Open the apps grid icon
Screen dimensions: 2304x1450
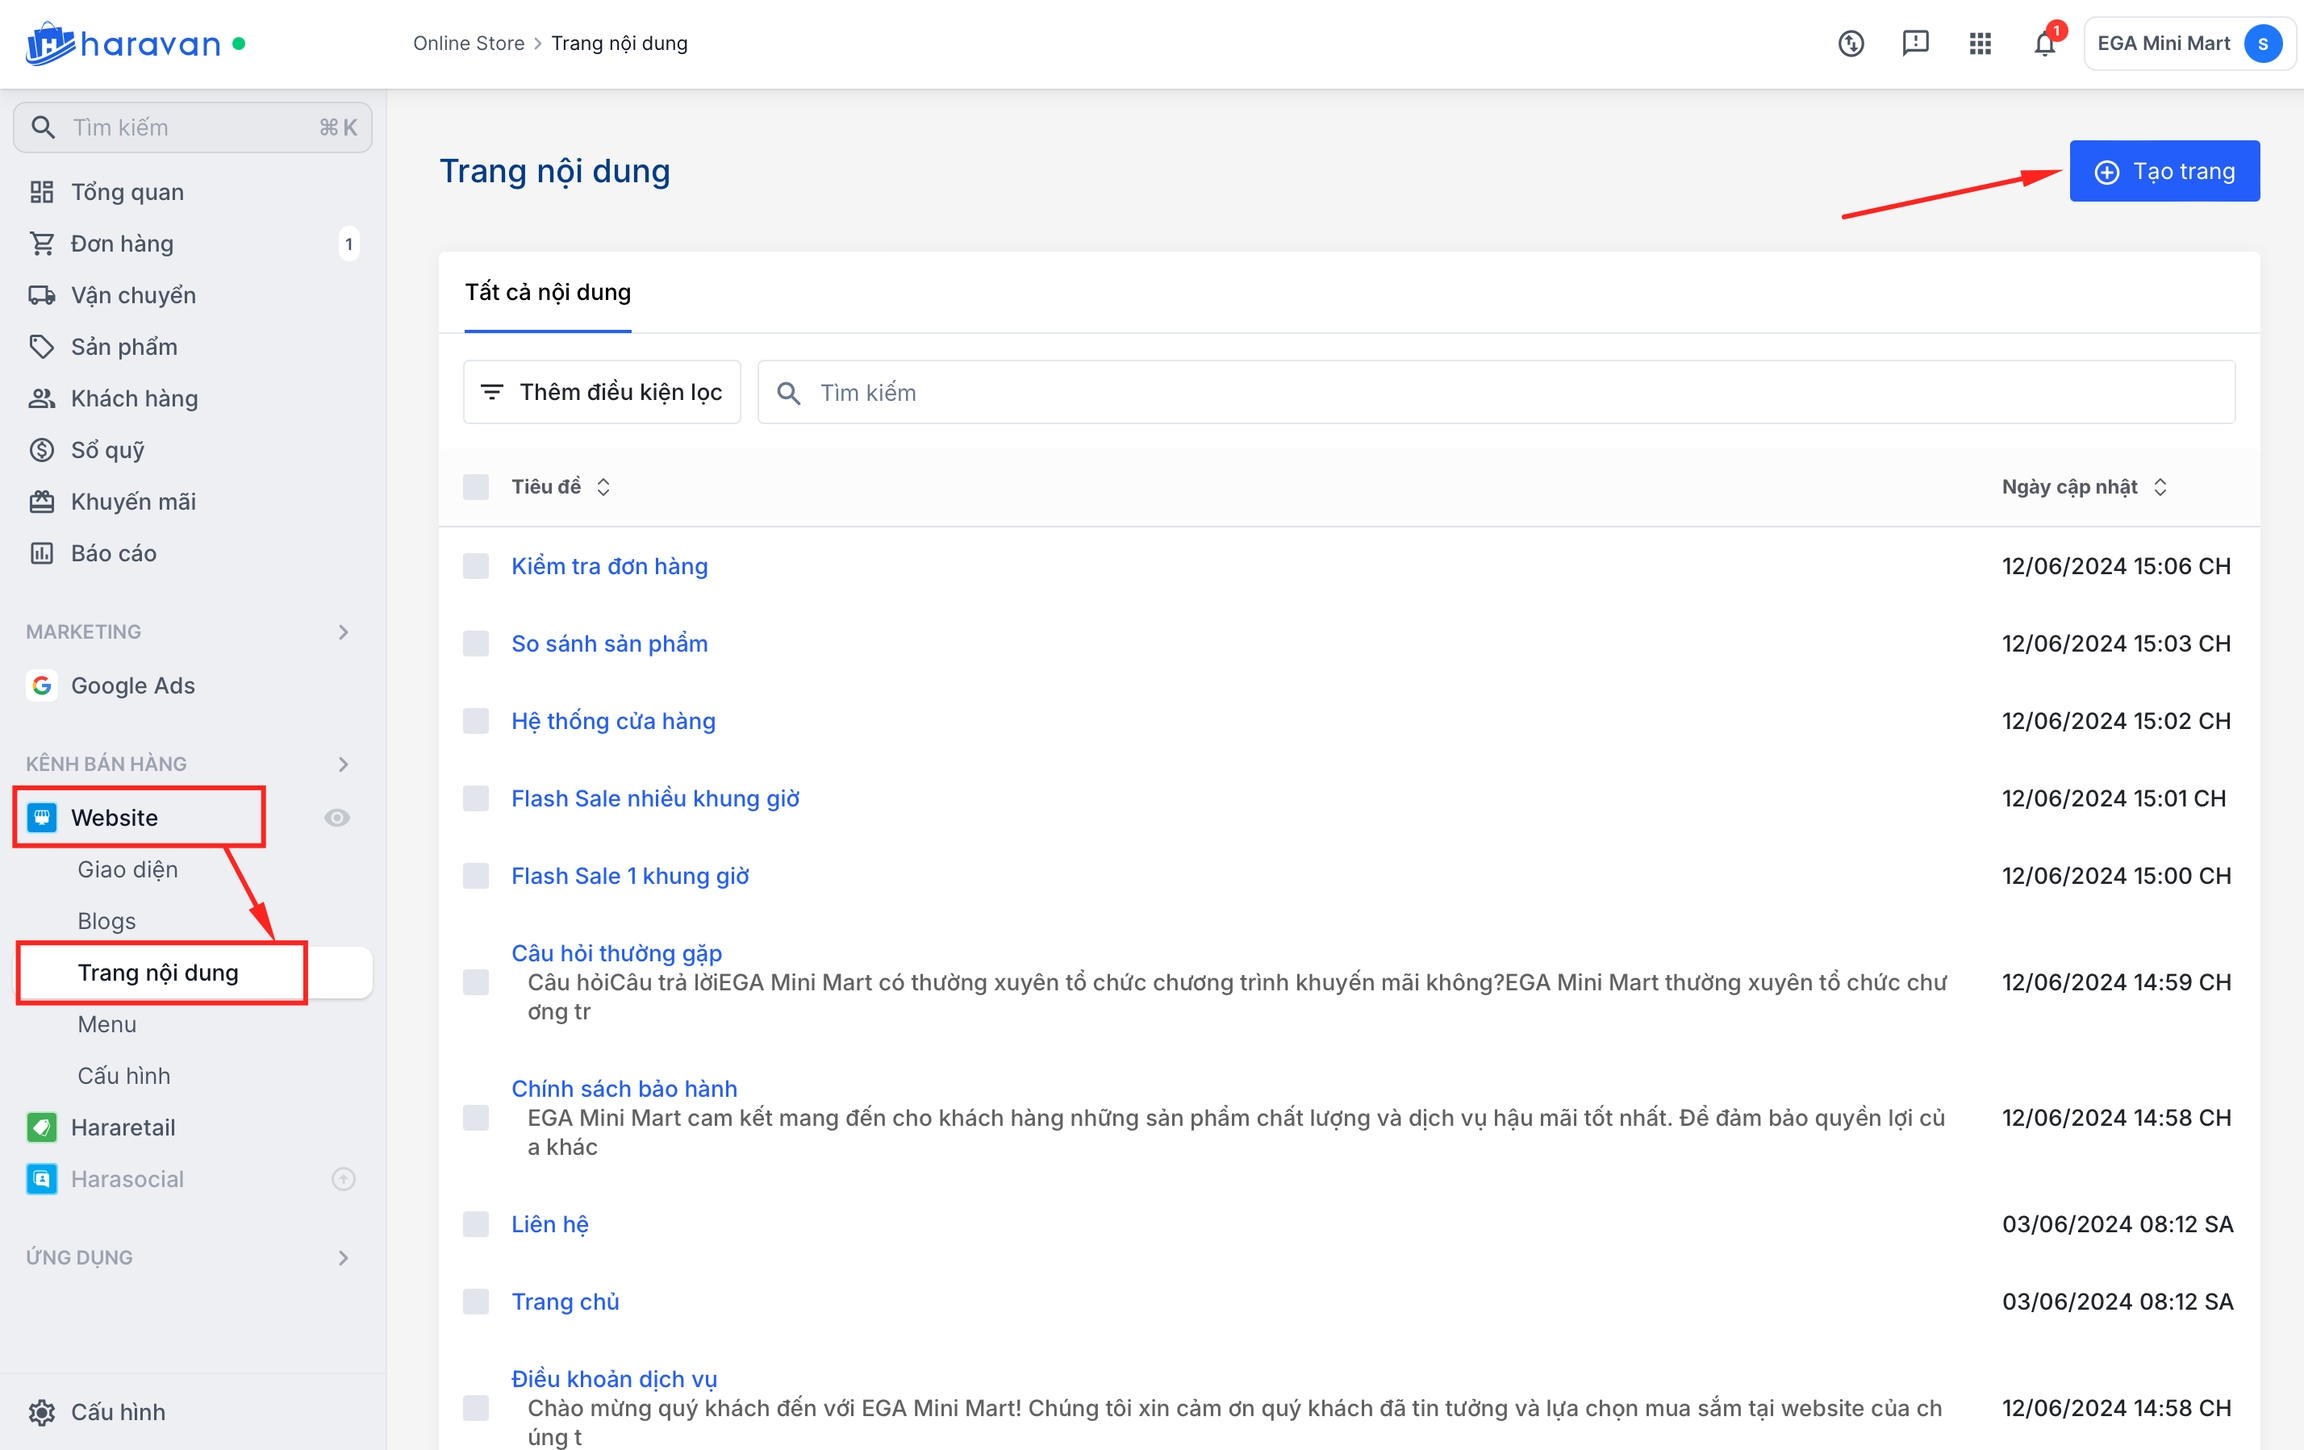coord(1980,44)
